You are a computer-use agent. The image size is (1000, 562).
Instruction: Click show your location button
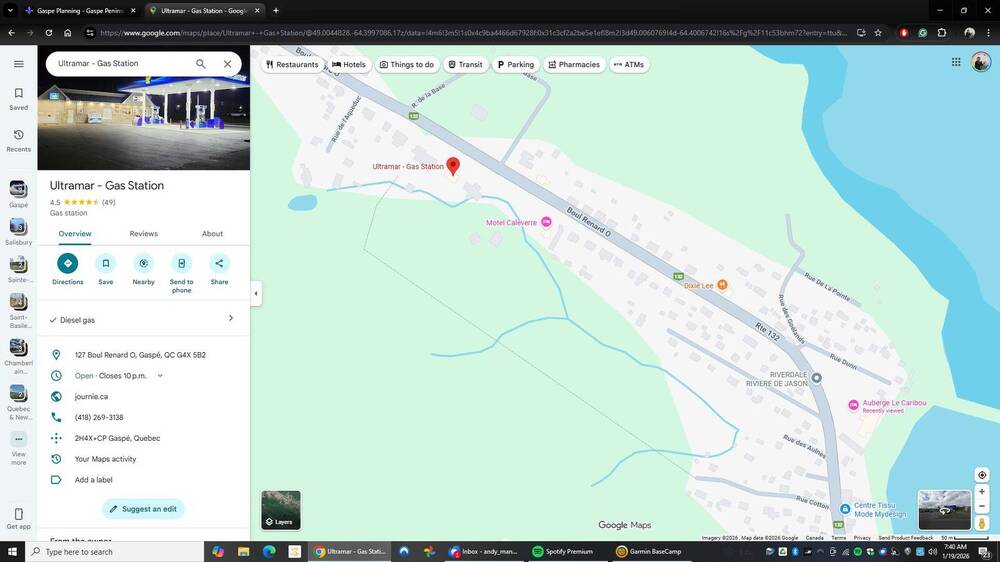pos(982,475)
